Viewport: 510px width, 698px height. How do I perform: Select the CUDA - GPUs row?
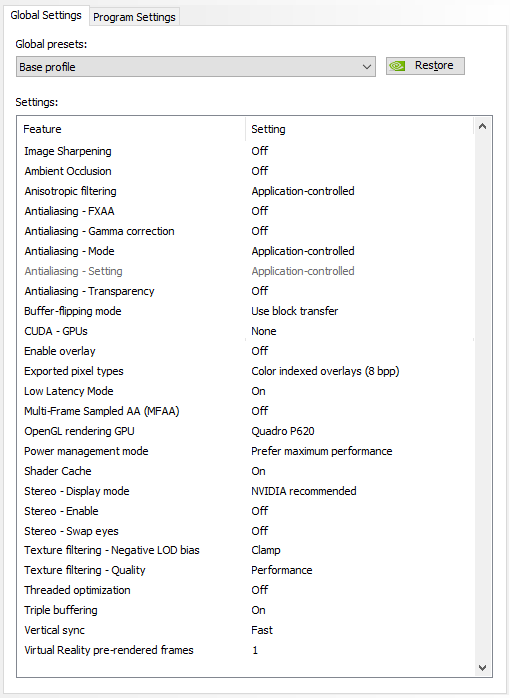pos(245,331)
